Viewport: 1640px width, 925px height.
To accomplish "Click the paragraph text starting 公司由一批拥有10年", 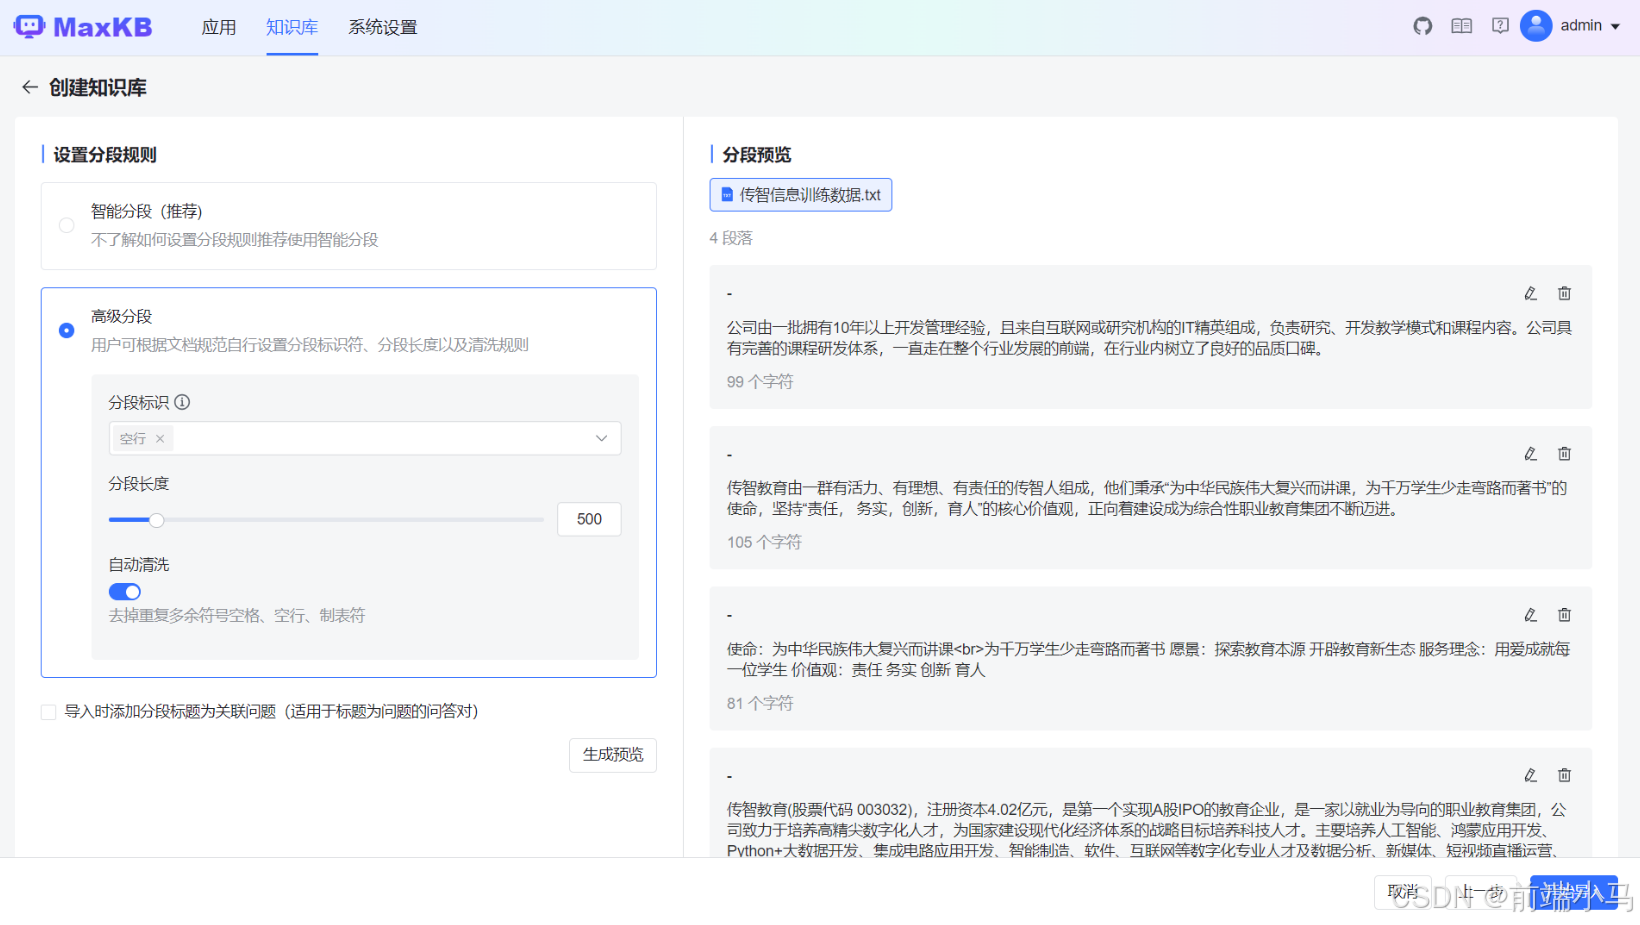I will (x=1149, y=338).
